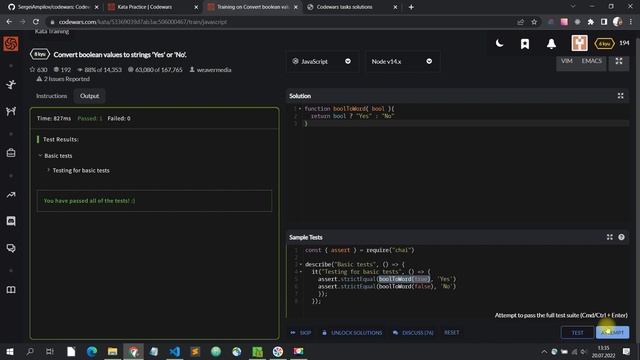Open Sample Tests help question icon
The width and height of the screenshot is (640, 360).
pos(621,237)
